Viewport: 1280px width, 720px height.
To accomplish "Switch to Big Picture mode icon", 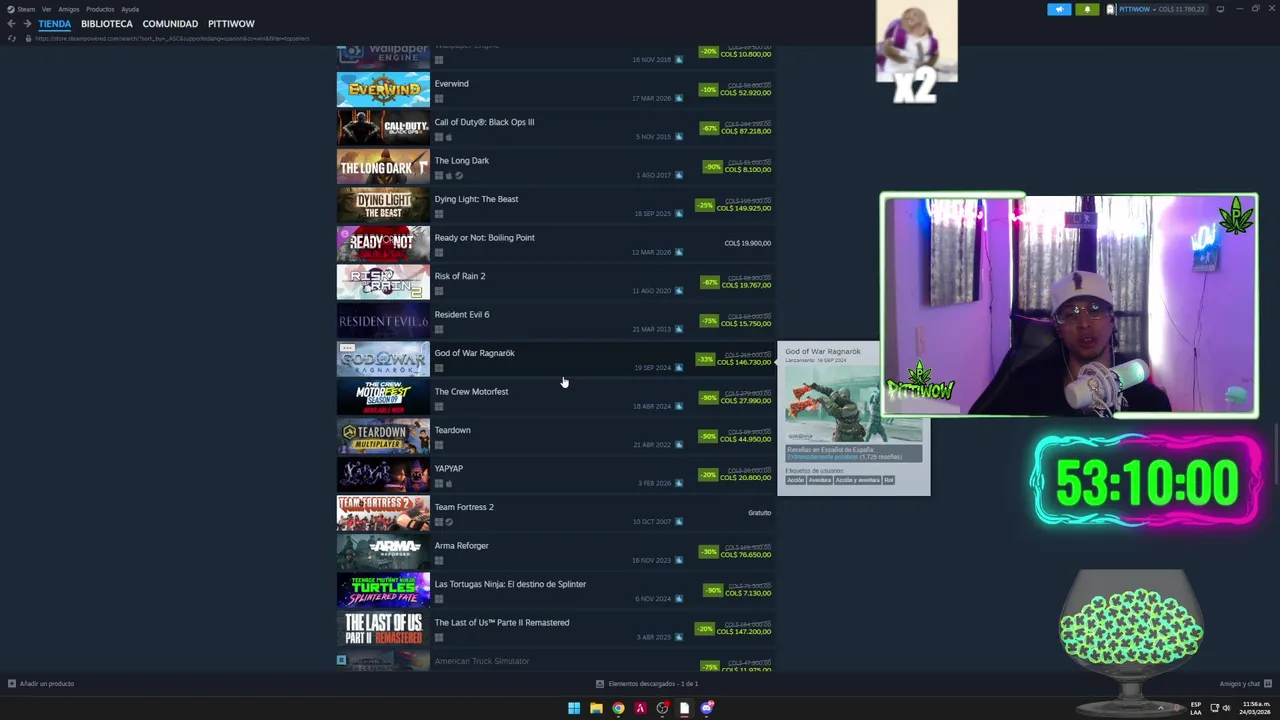I will point(1219,9).
